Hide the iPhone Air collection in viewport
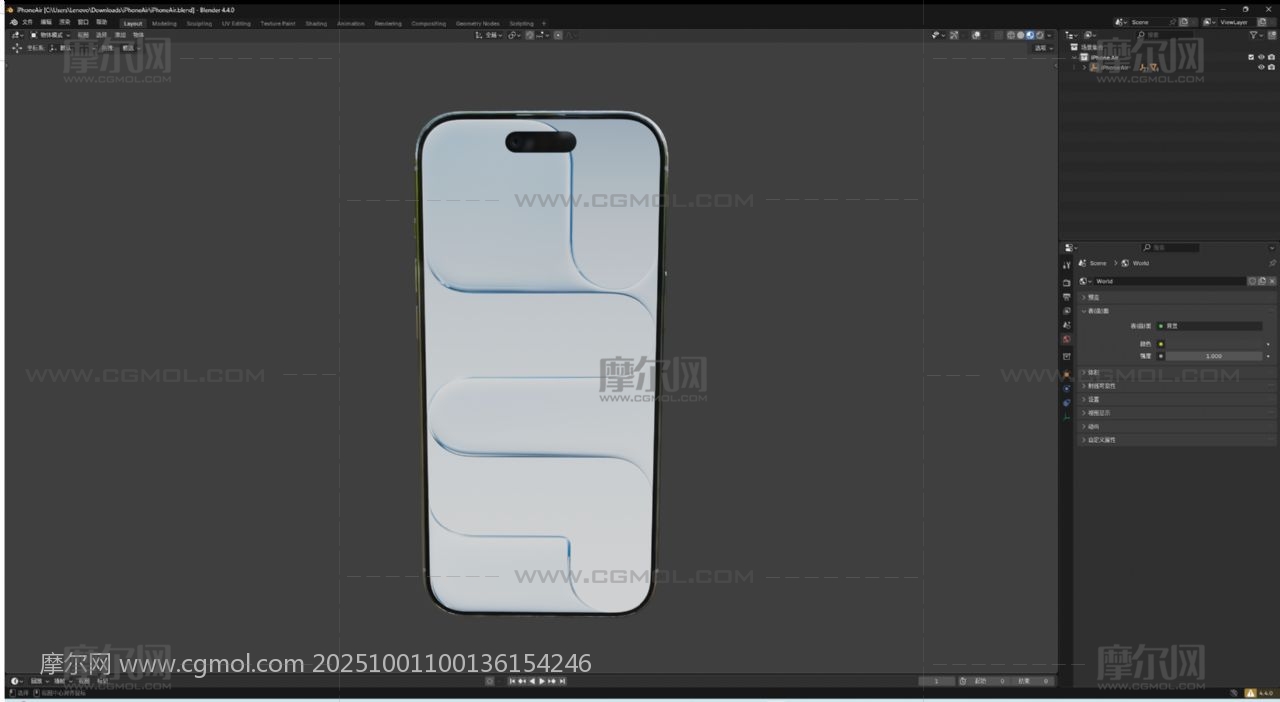 (x=1261, y=57)
